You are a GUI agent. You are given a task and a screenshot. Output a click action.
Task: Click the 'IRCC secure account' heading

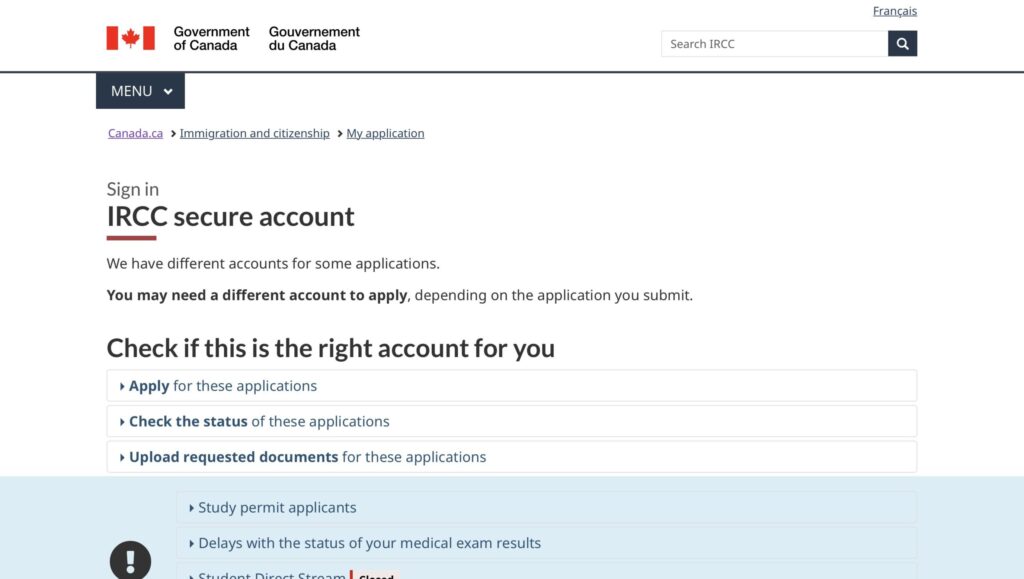point(231,217)
